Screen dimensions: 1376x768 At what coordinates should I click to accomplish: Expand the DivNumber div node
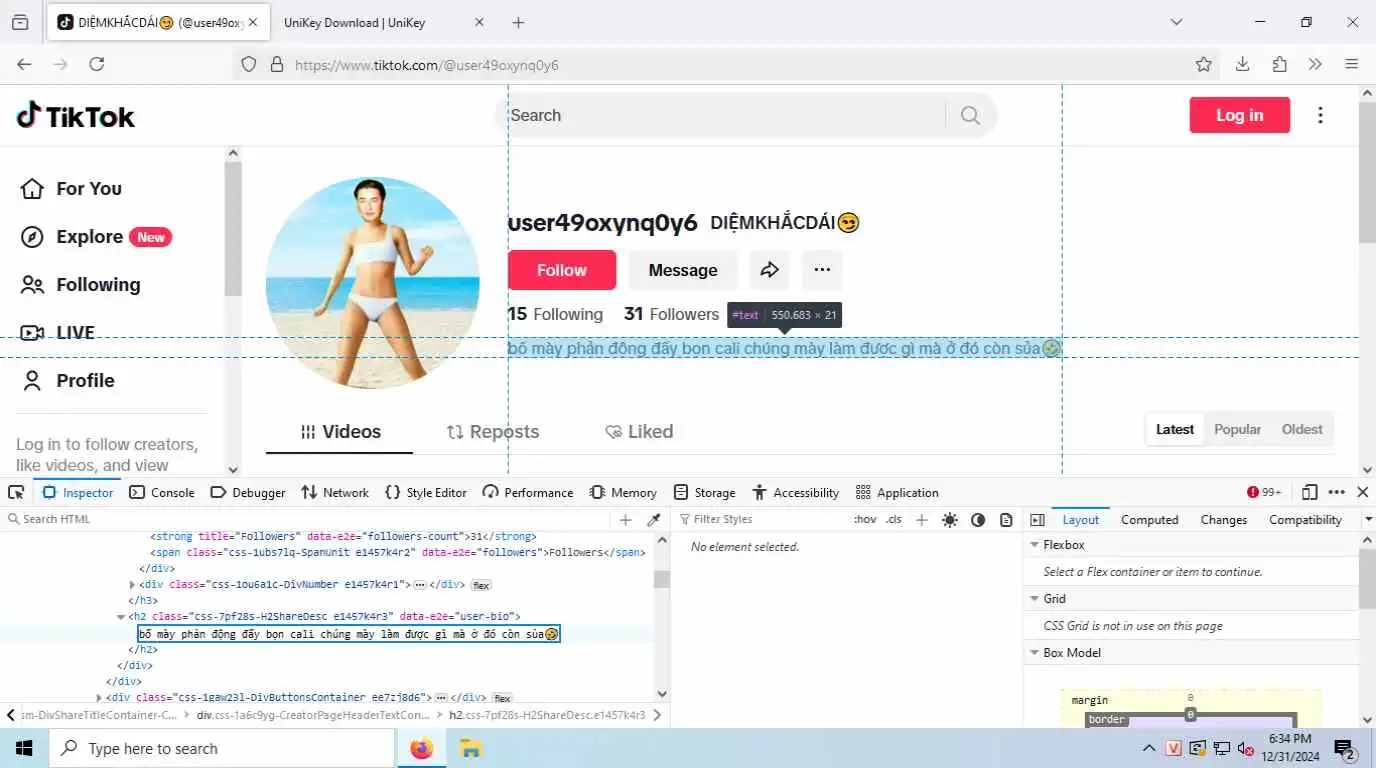(x=133, y=584)
